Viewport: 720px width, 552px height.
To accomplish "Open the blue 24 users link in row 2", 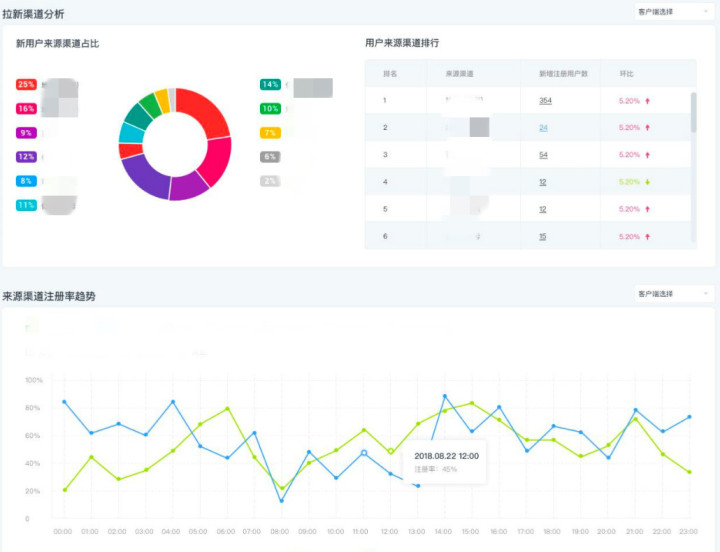I will (x=543, y=128).
